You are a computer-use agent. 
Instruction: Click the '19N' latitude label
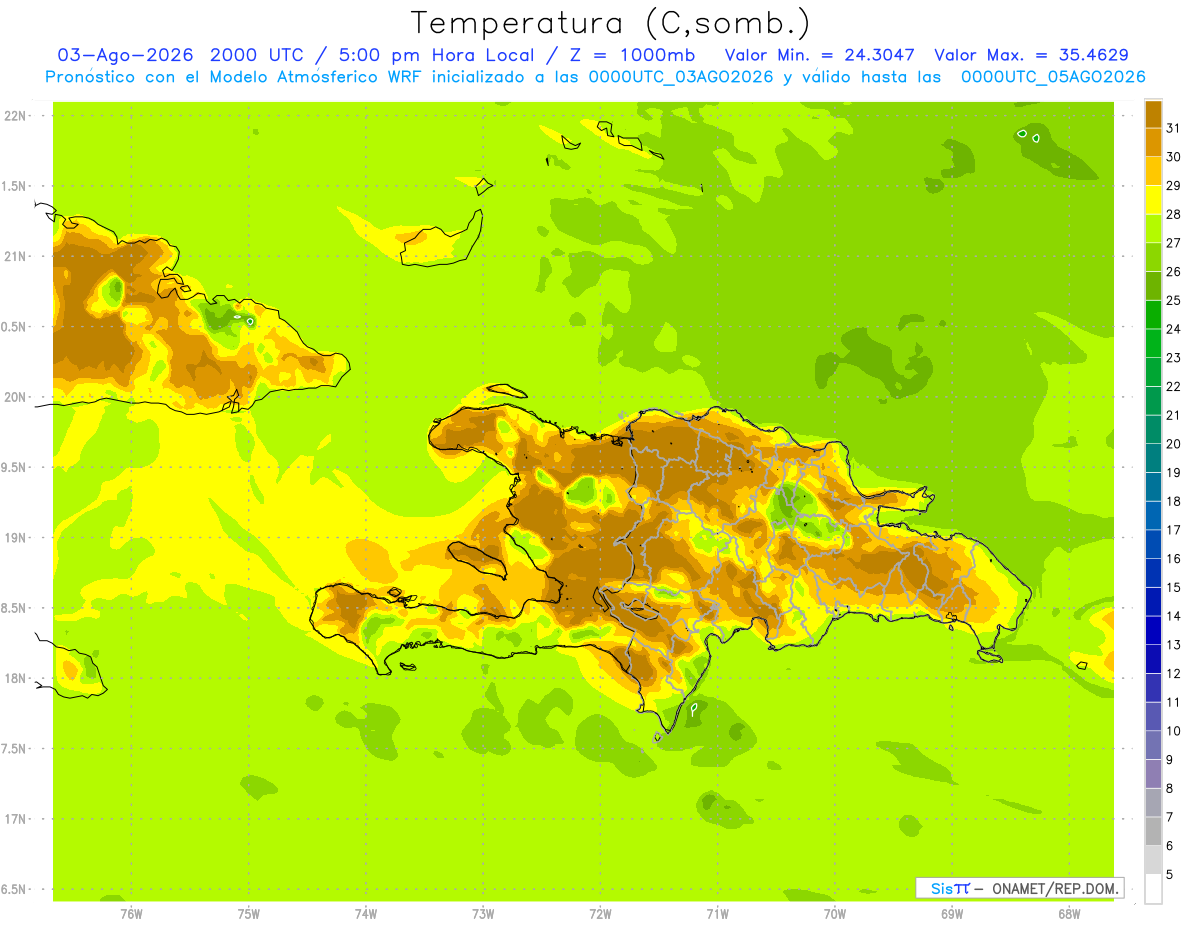tap(16, 538)
